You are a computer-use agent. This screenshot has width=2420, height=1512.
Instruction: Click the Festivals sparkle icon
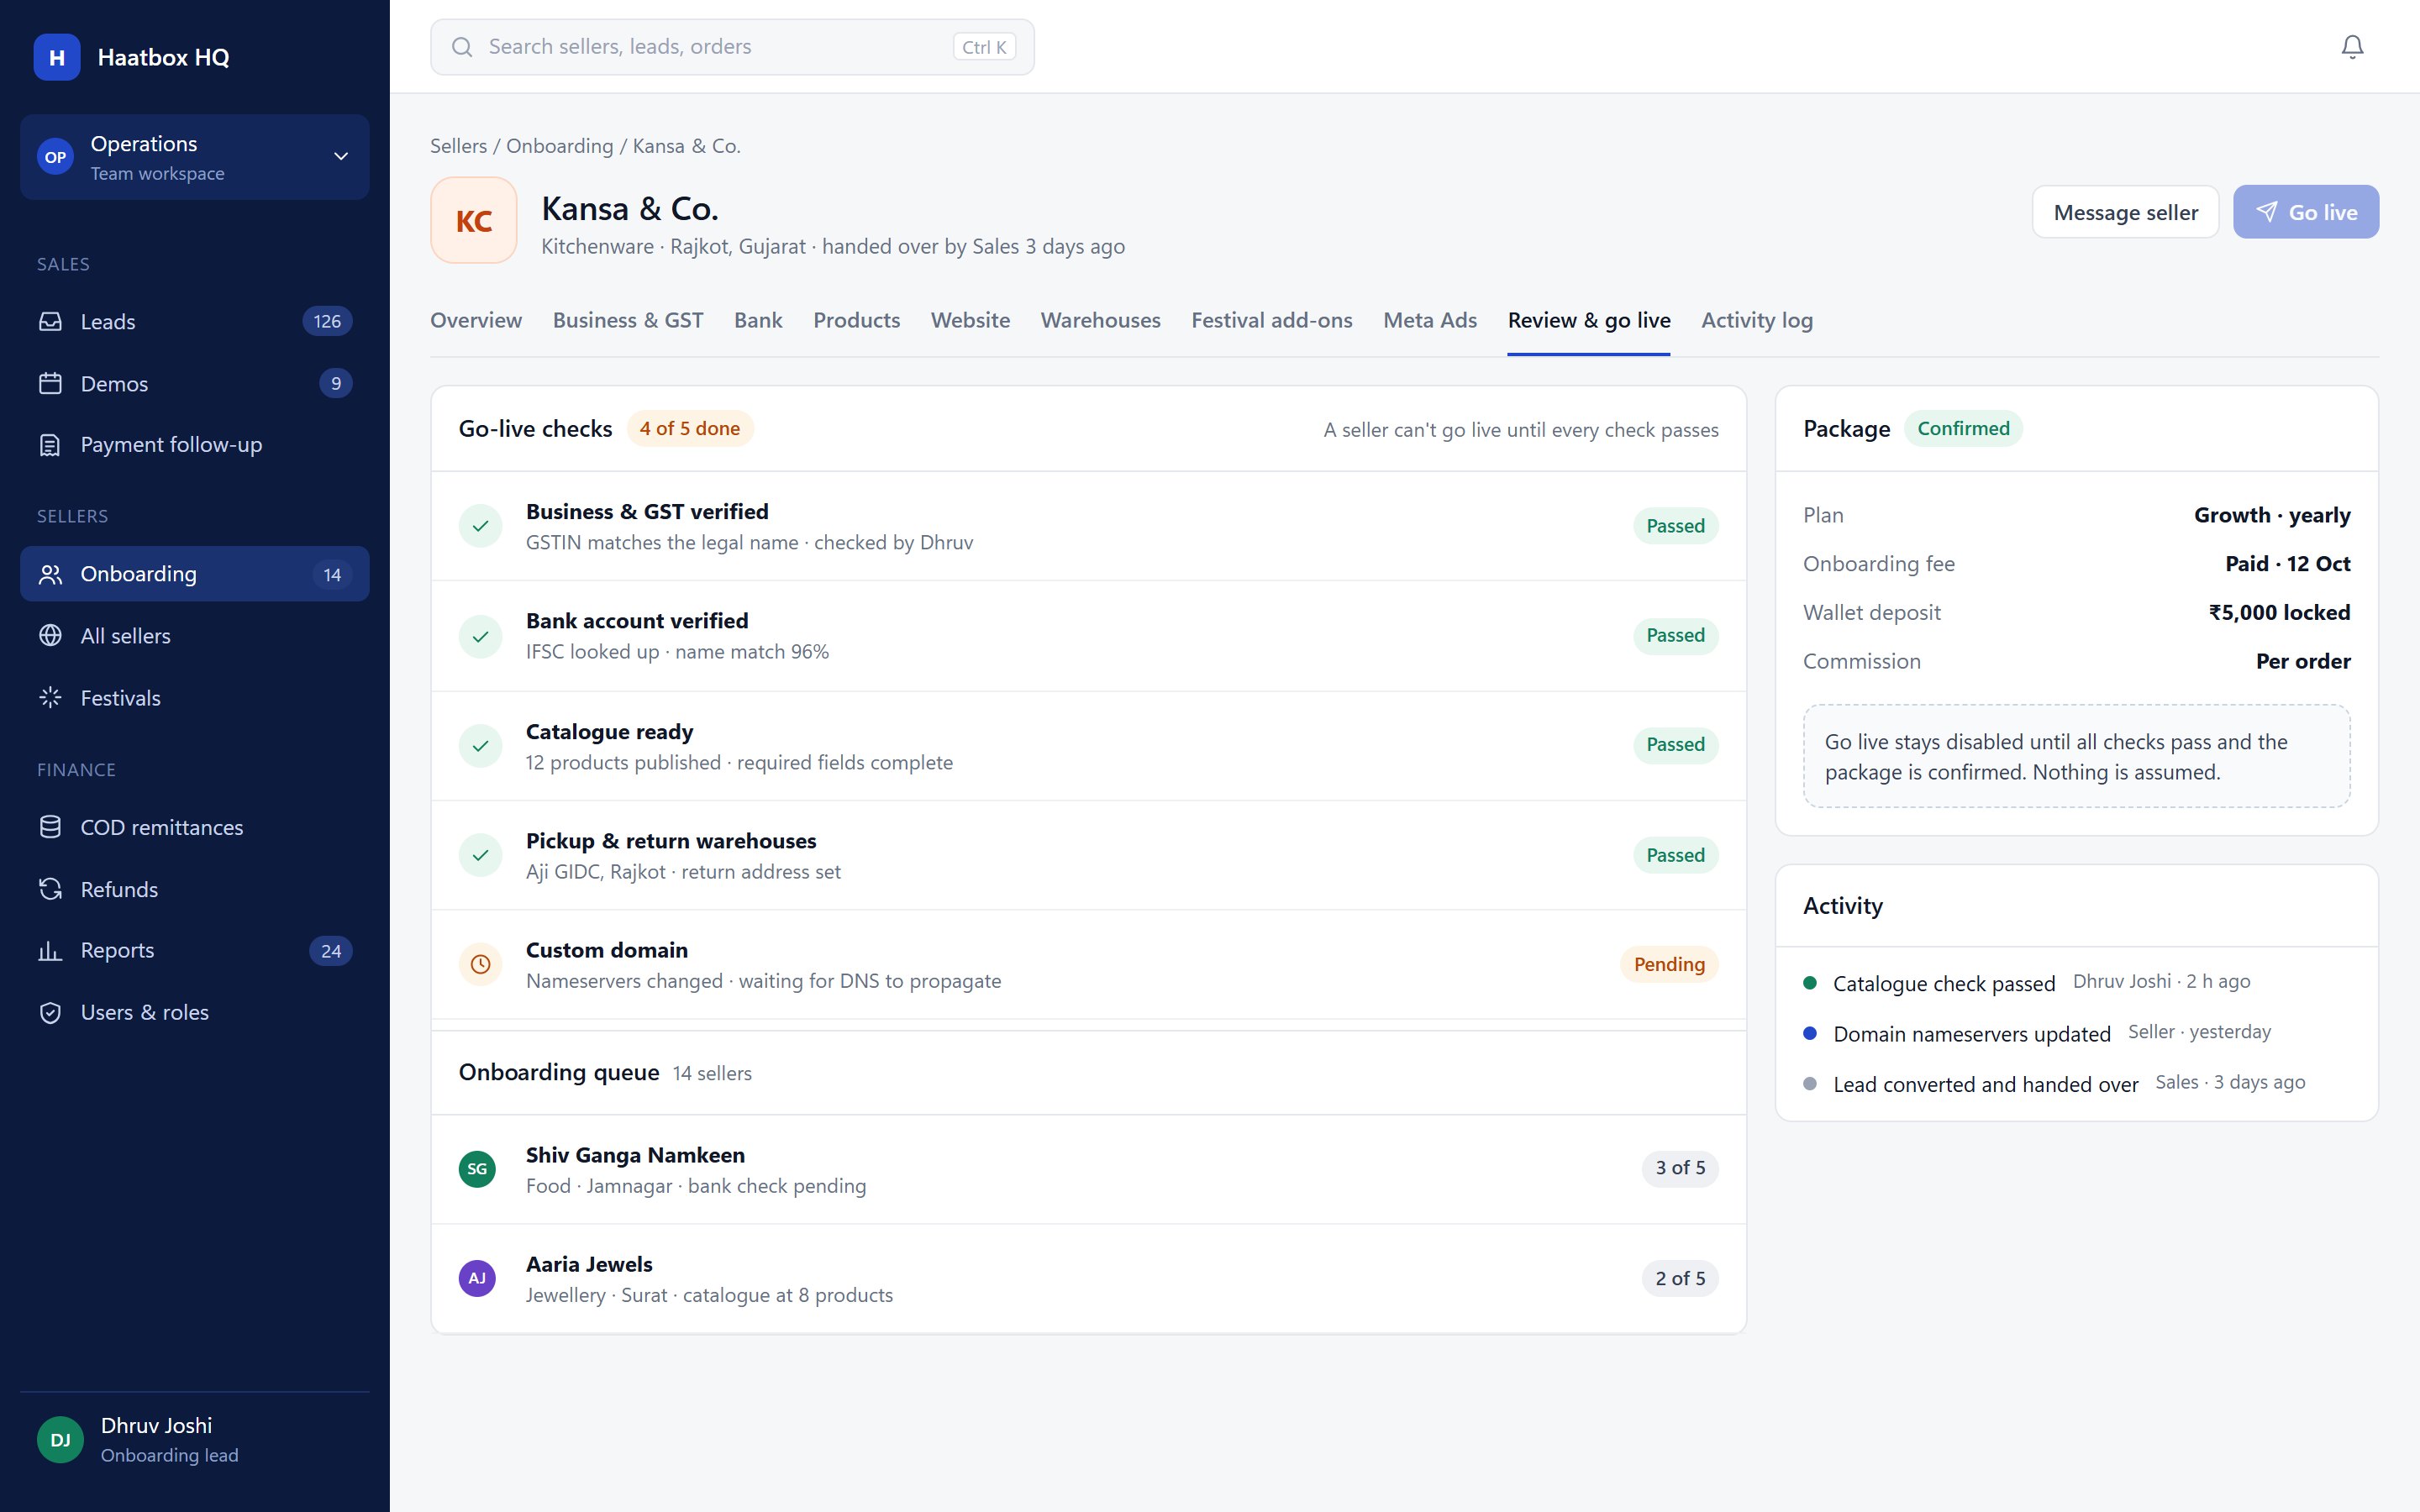coord(50,698)
